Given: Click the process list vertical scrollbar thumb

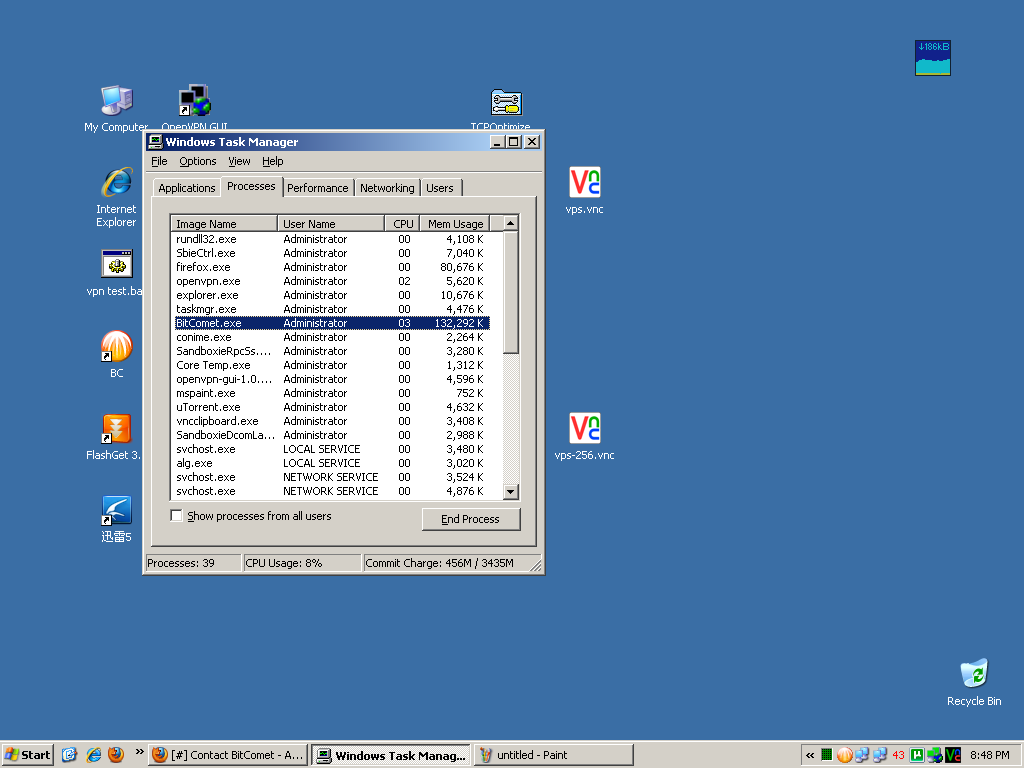Looking at the screenshot, I should click(x=511, y=293).
